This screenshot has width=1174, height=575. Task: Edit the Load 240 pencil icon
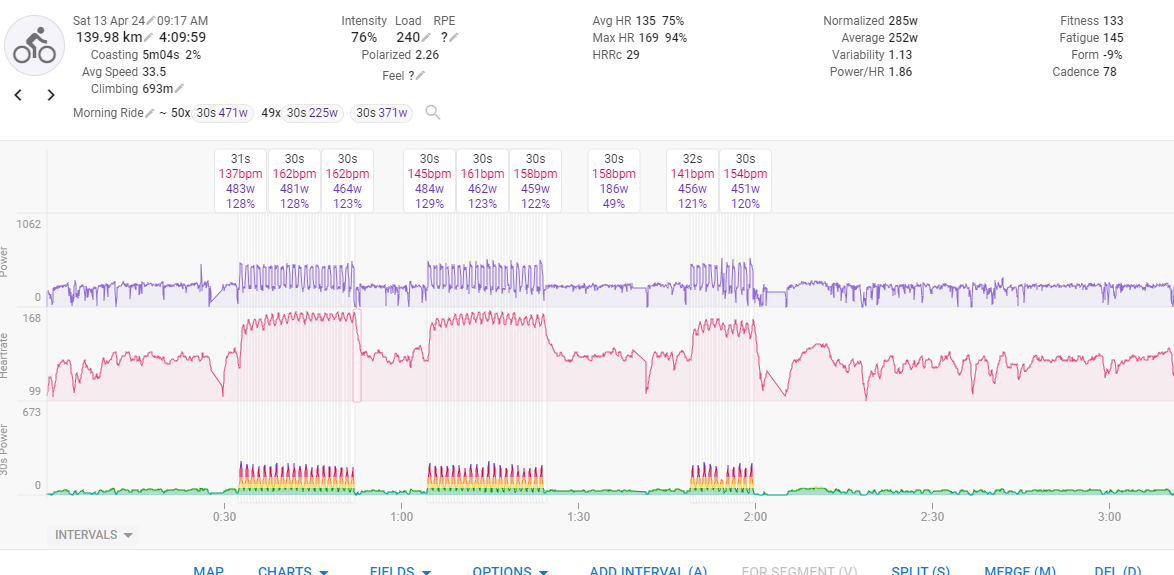426,38
